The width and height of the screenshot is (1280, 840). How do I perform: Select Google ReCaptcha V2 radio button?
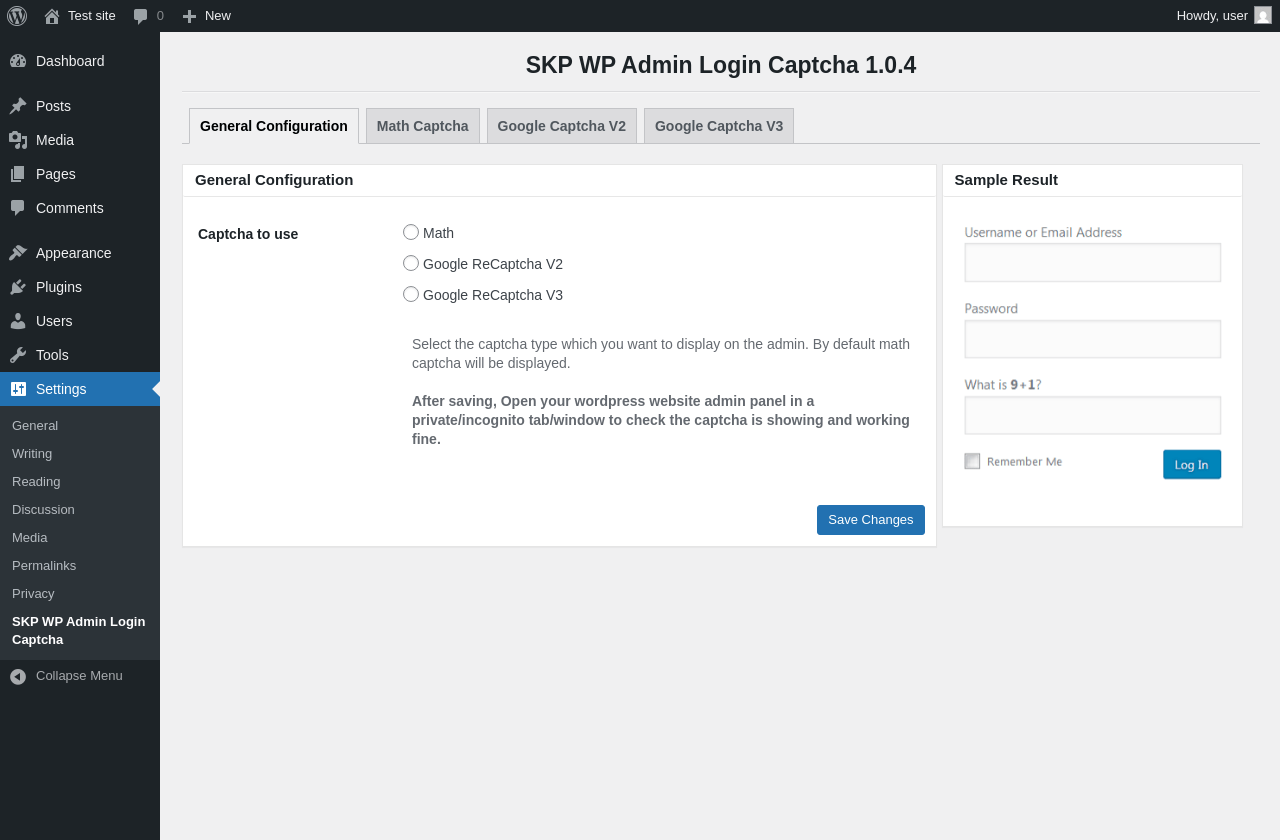411,263
